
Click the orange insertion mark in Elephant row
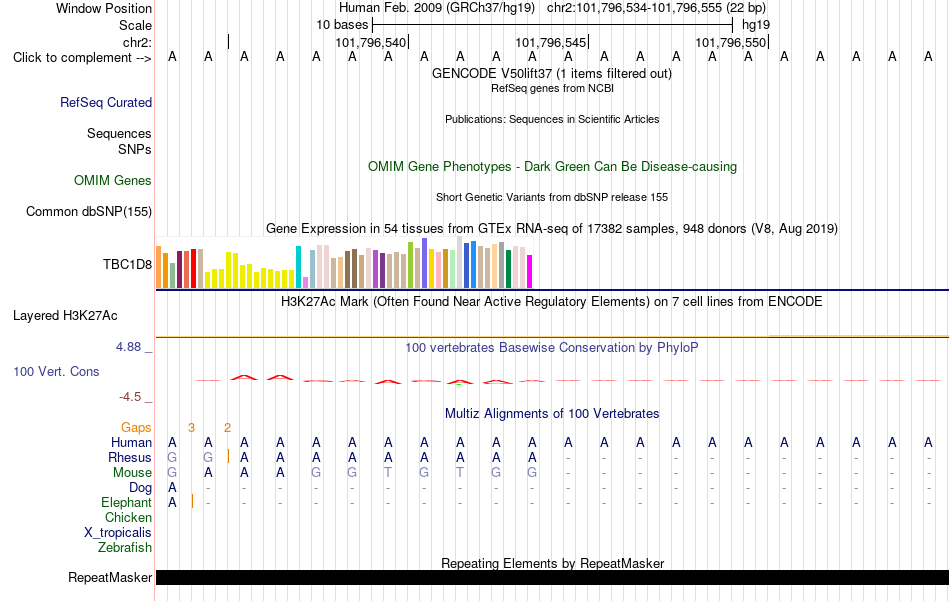[x=192, y=501]
